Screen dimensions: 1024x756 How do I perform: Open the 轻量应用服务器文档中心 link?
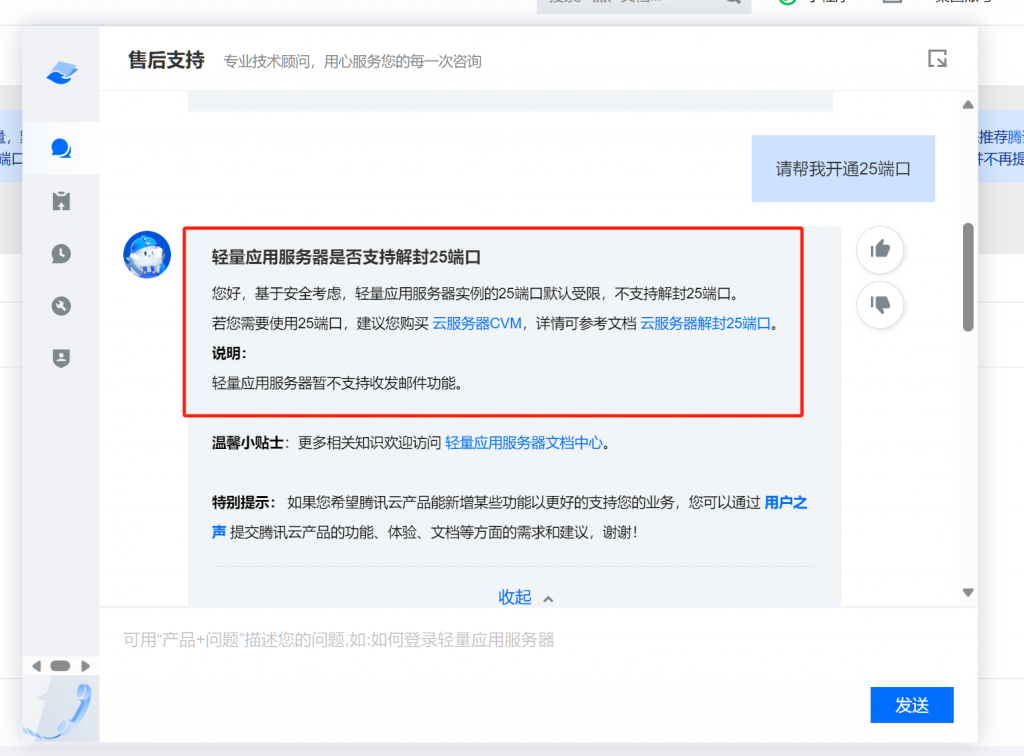[524, 443]
